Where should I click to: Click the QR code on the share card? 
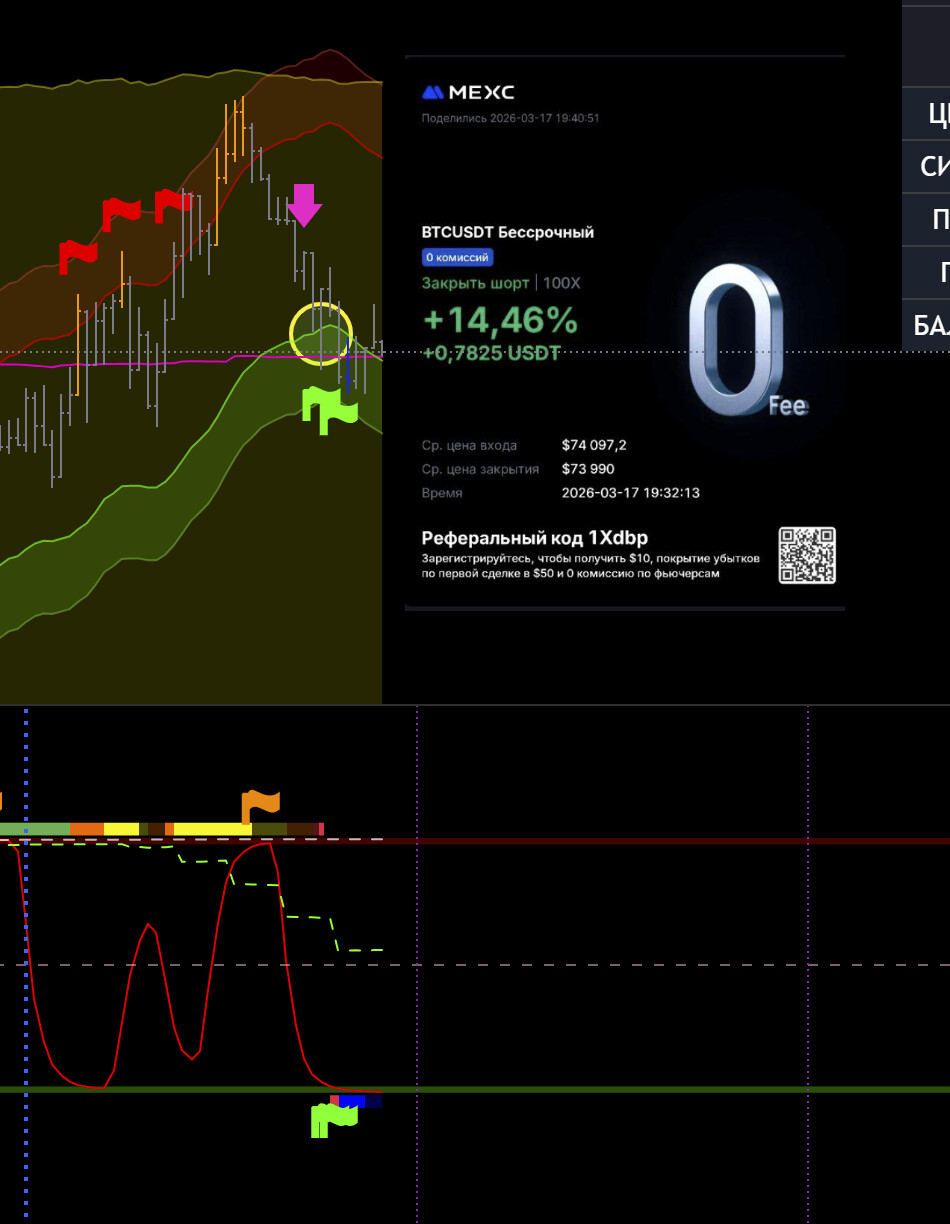coord(807,555)
